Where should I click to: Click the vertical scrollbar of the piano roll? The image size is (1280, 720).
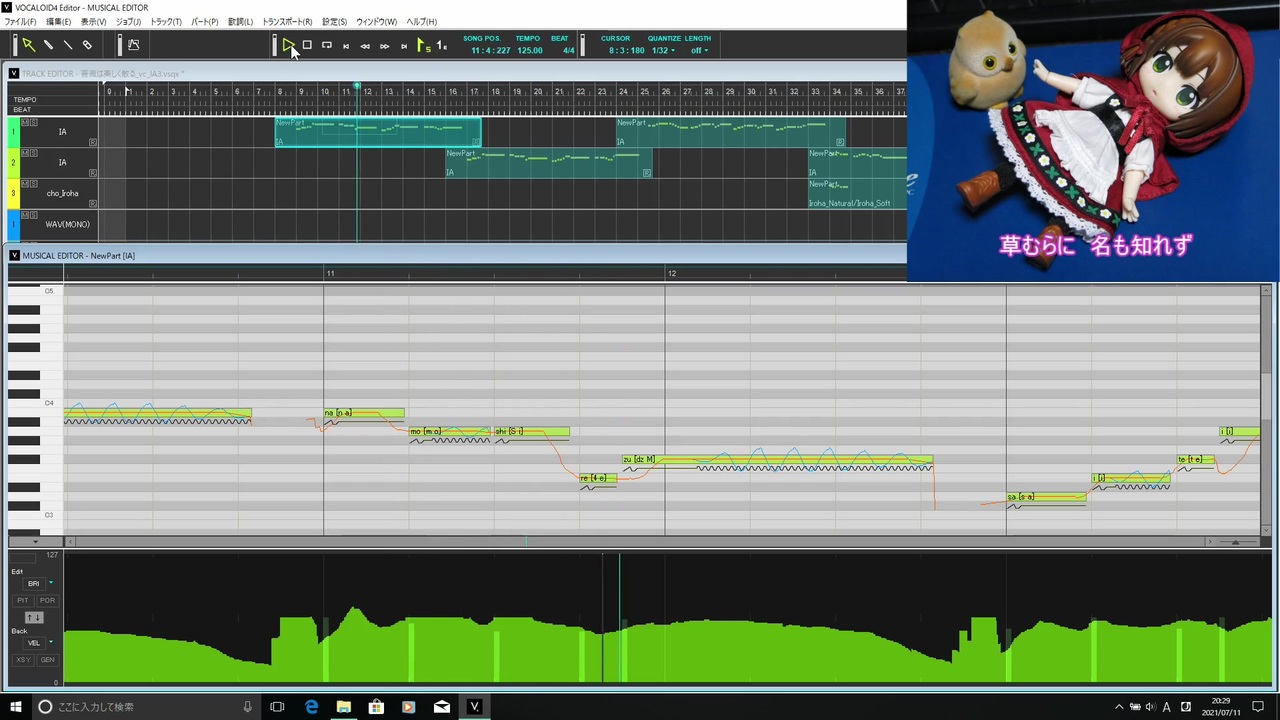click(1266, 409)
